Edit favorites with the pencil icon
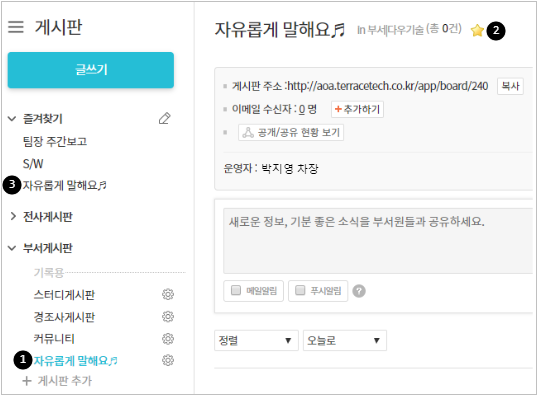537x395 pixels. (164, 119)
